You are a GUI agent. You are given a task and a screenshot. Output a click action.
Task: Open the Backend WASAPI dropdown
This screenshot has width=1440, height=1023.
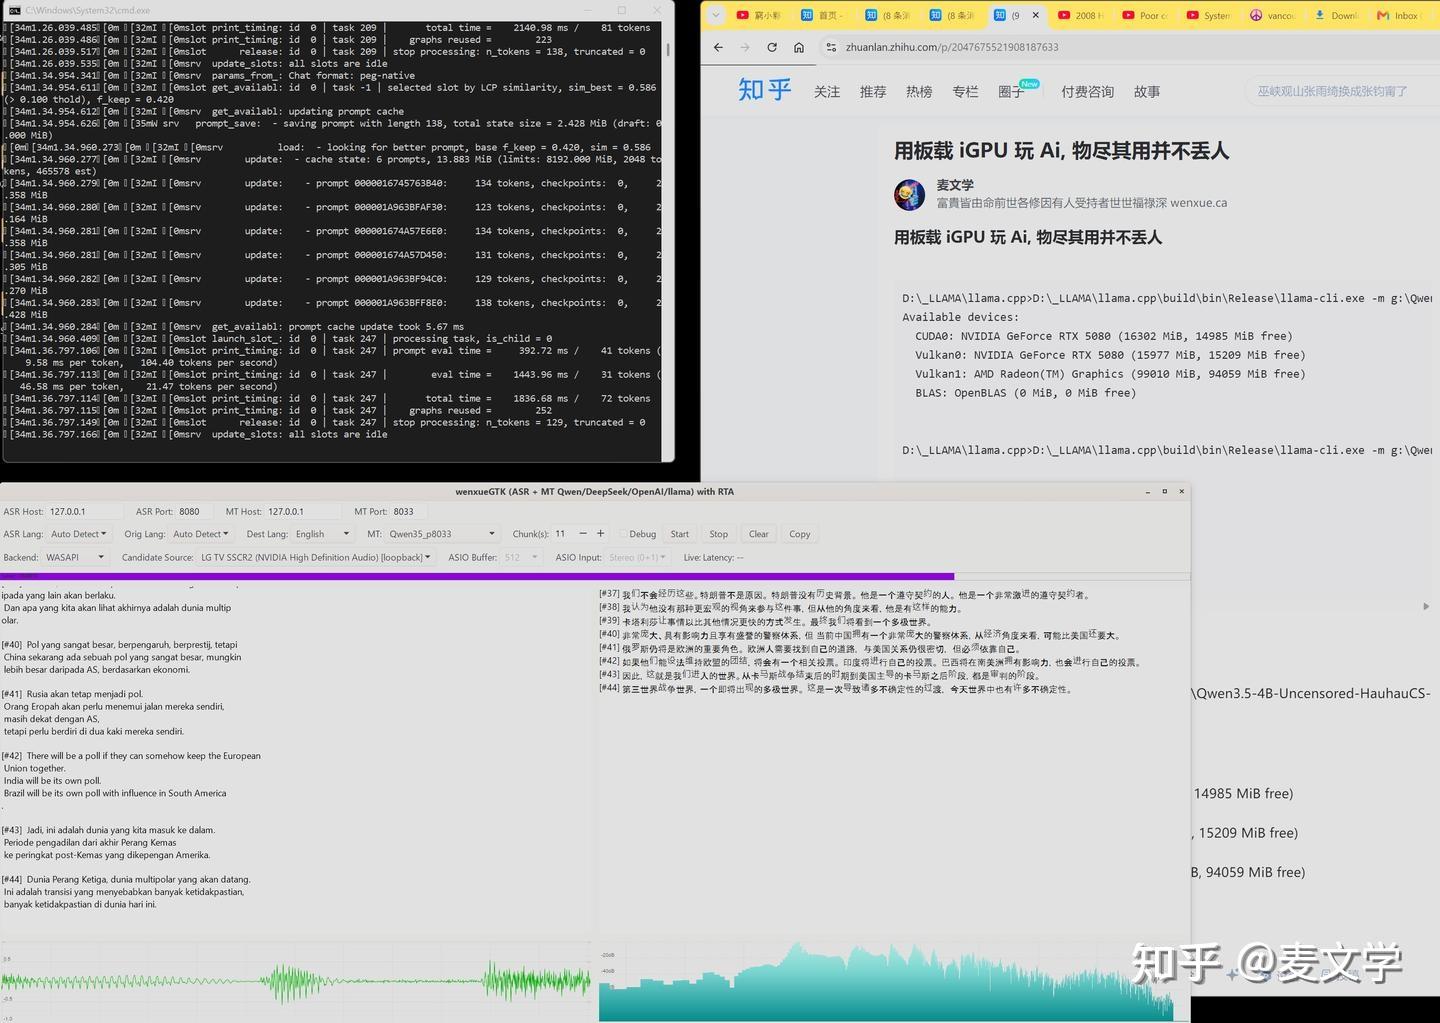[x=75, y=557]
